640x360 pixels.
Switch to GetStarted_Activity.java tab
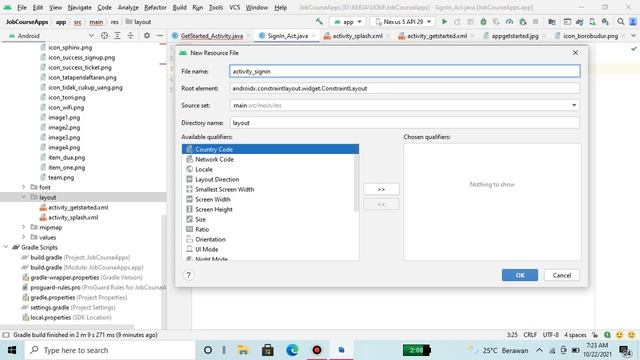click(x=211, y=36)
